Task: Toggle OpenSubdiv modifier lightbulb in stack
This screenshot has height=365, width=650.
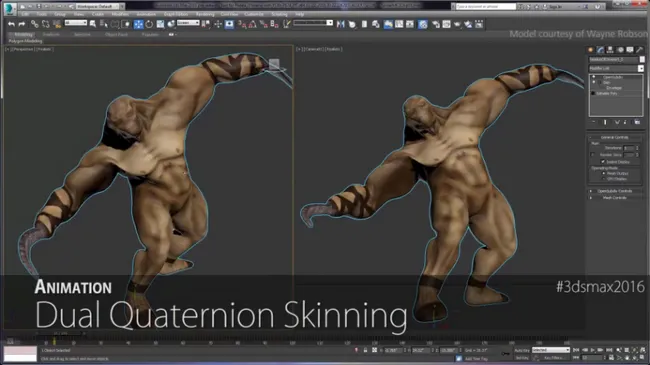Action: [594, 77]
